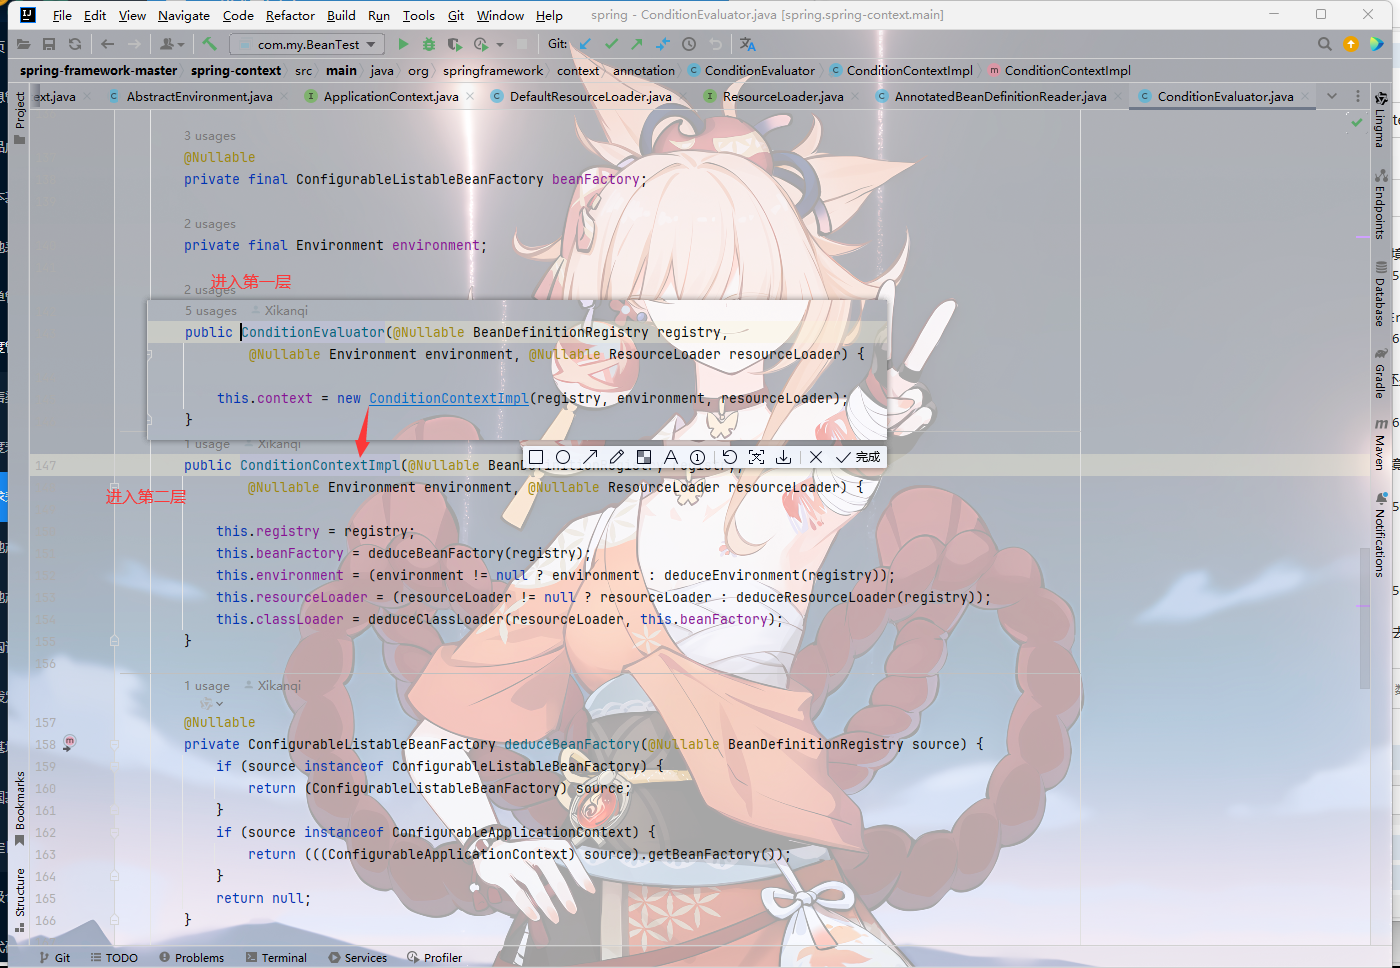Open the Terminal tool window

(x=277, y=957)
